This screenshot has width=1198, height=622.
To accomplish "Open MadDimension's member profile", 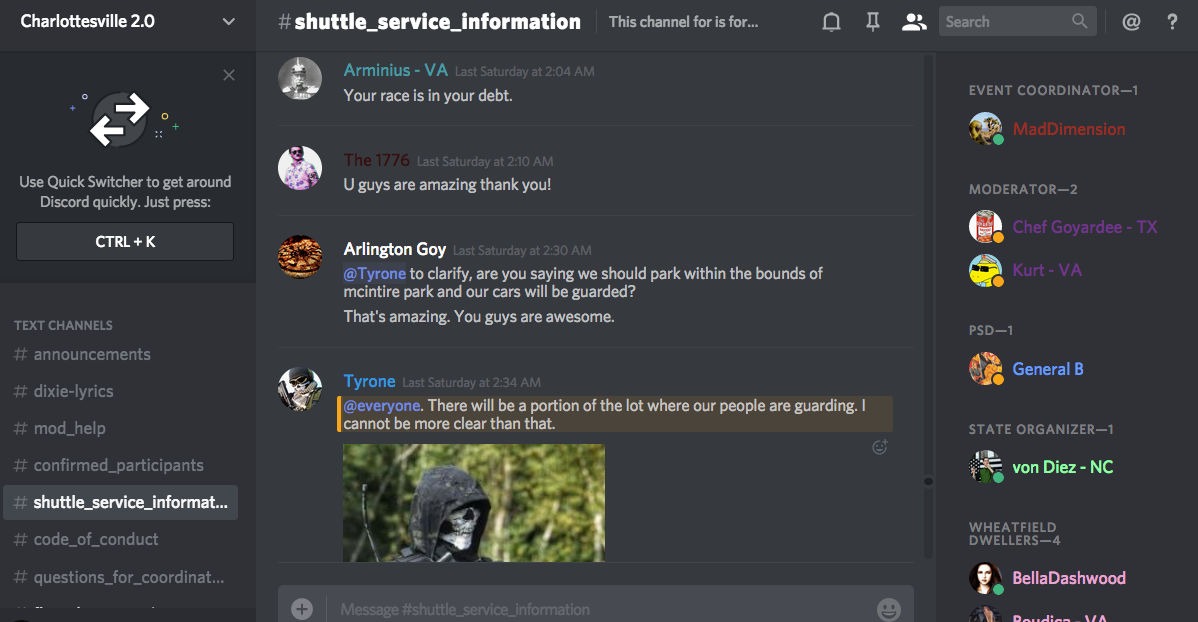I will 1068,129.
